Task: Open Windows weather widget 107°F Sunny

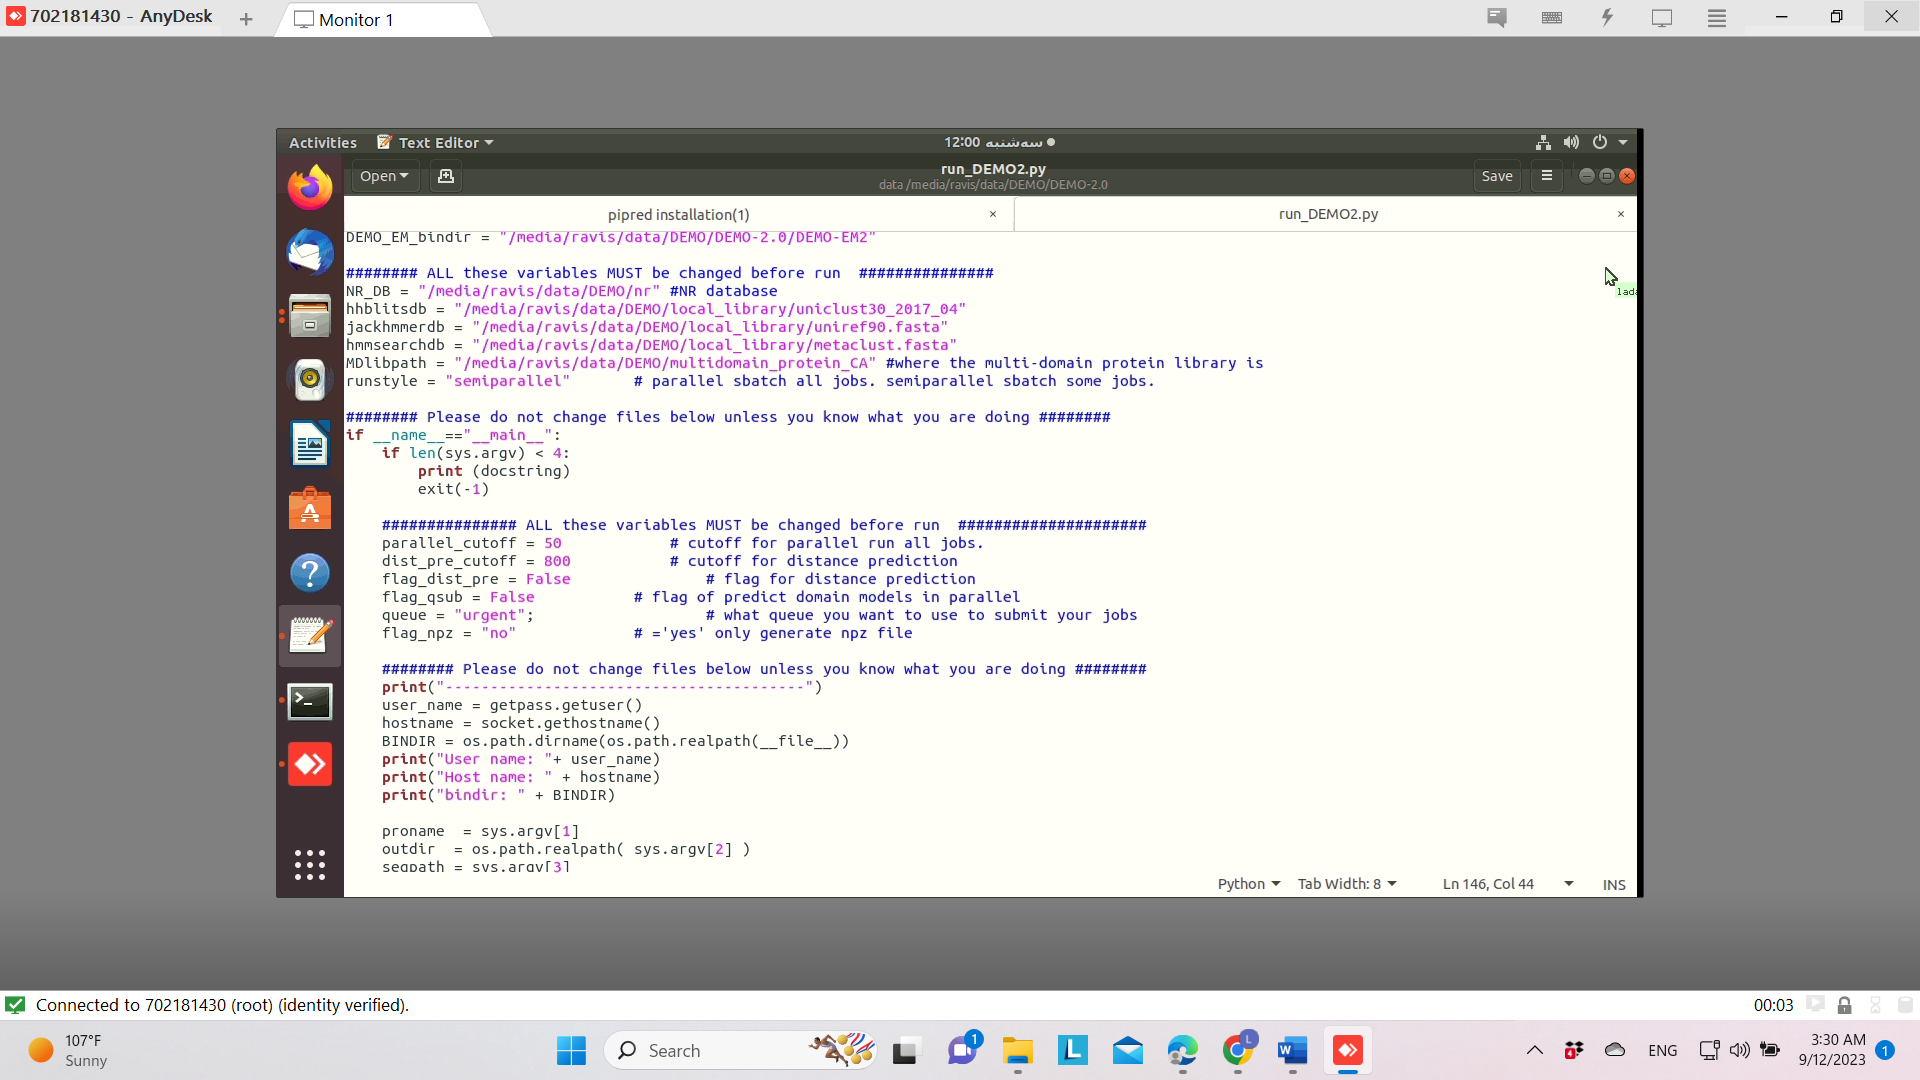Action: pyautogui.click(x=68, y=1051)
